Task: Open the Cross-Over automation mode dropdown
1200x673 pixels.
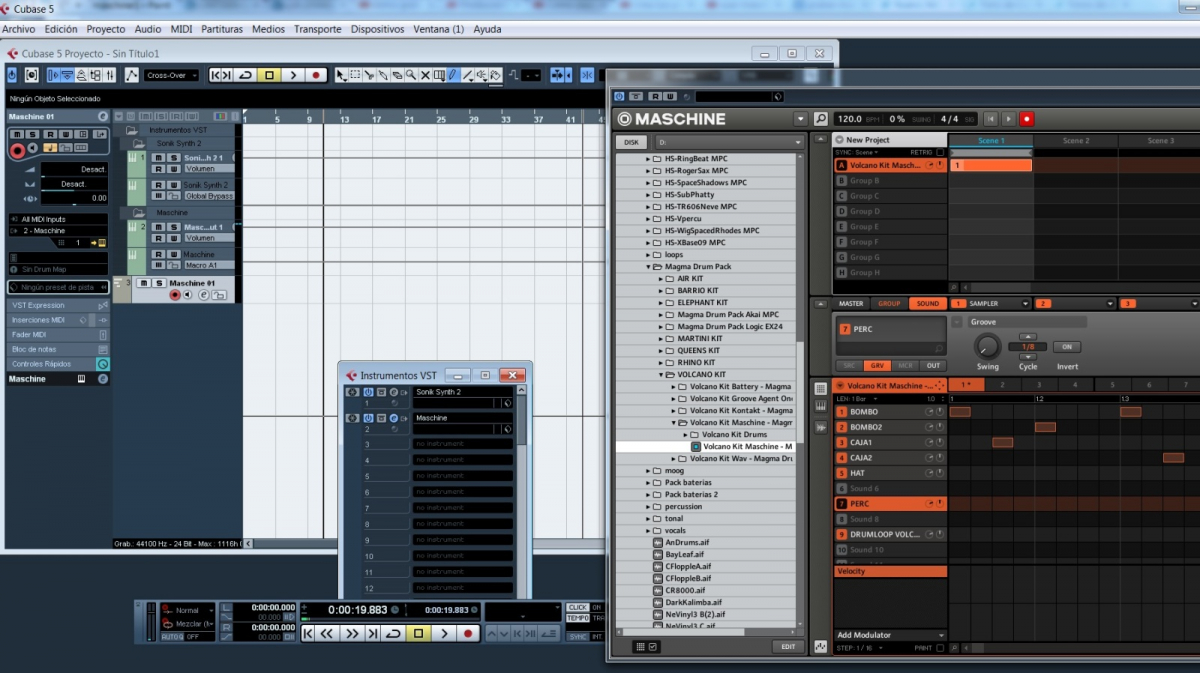Action: point(171,75)
